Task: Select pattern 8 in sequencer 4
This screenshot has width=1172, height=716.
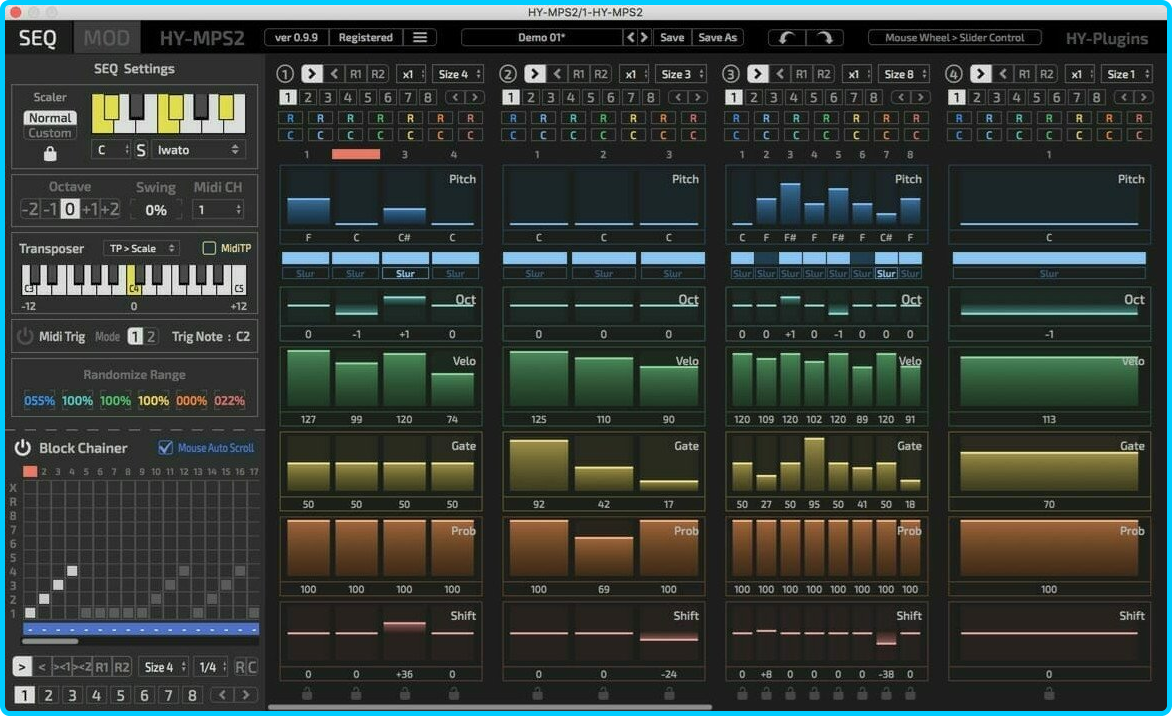Action: [x=1097, y=97]
